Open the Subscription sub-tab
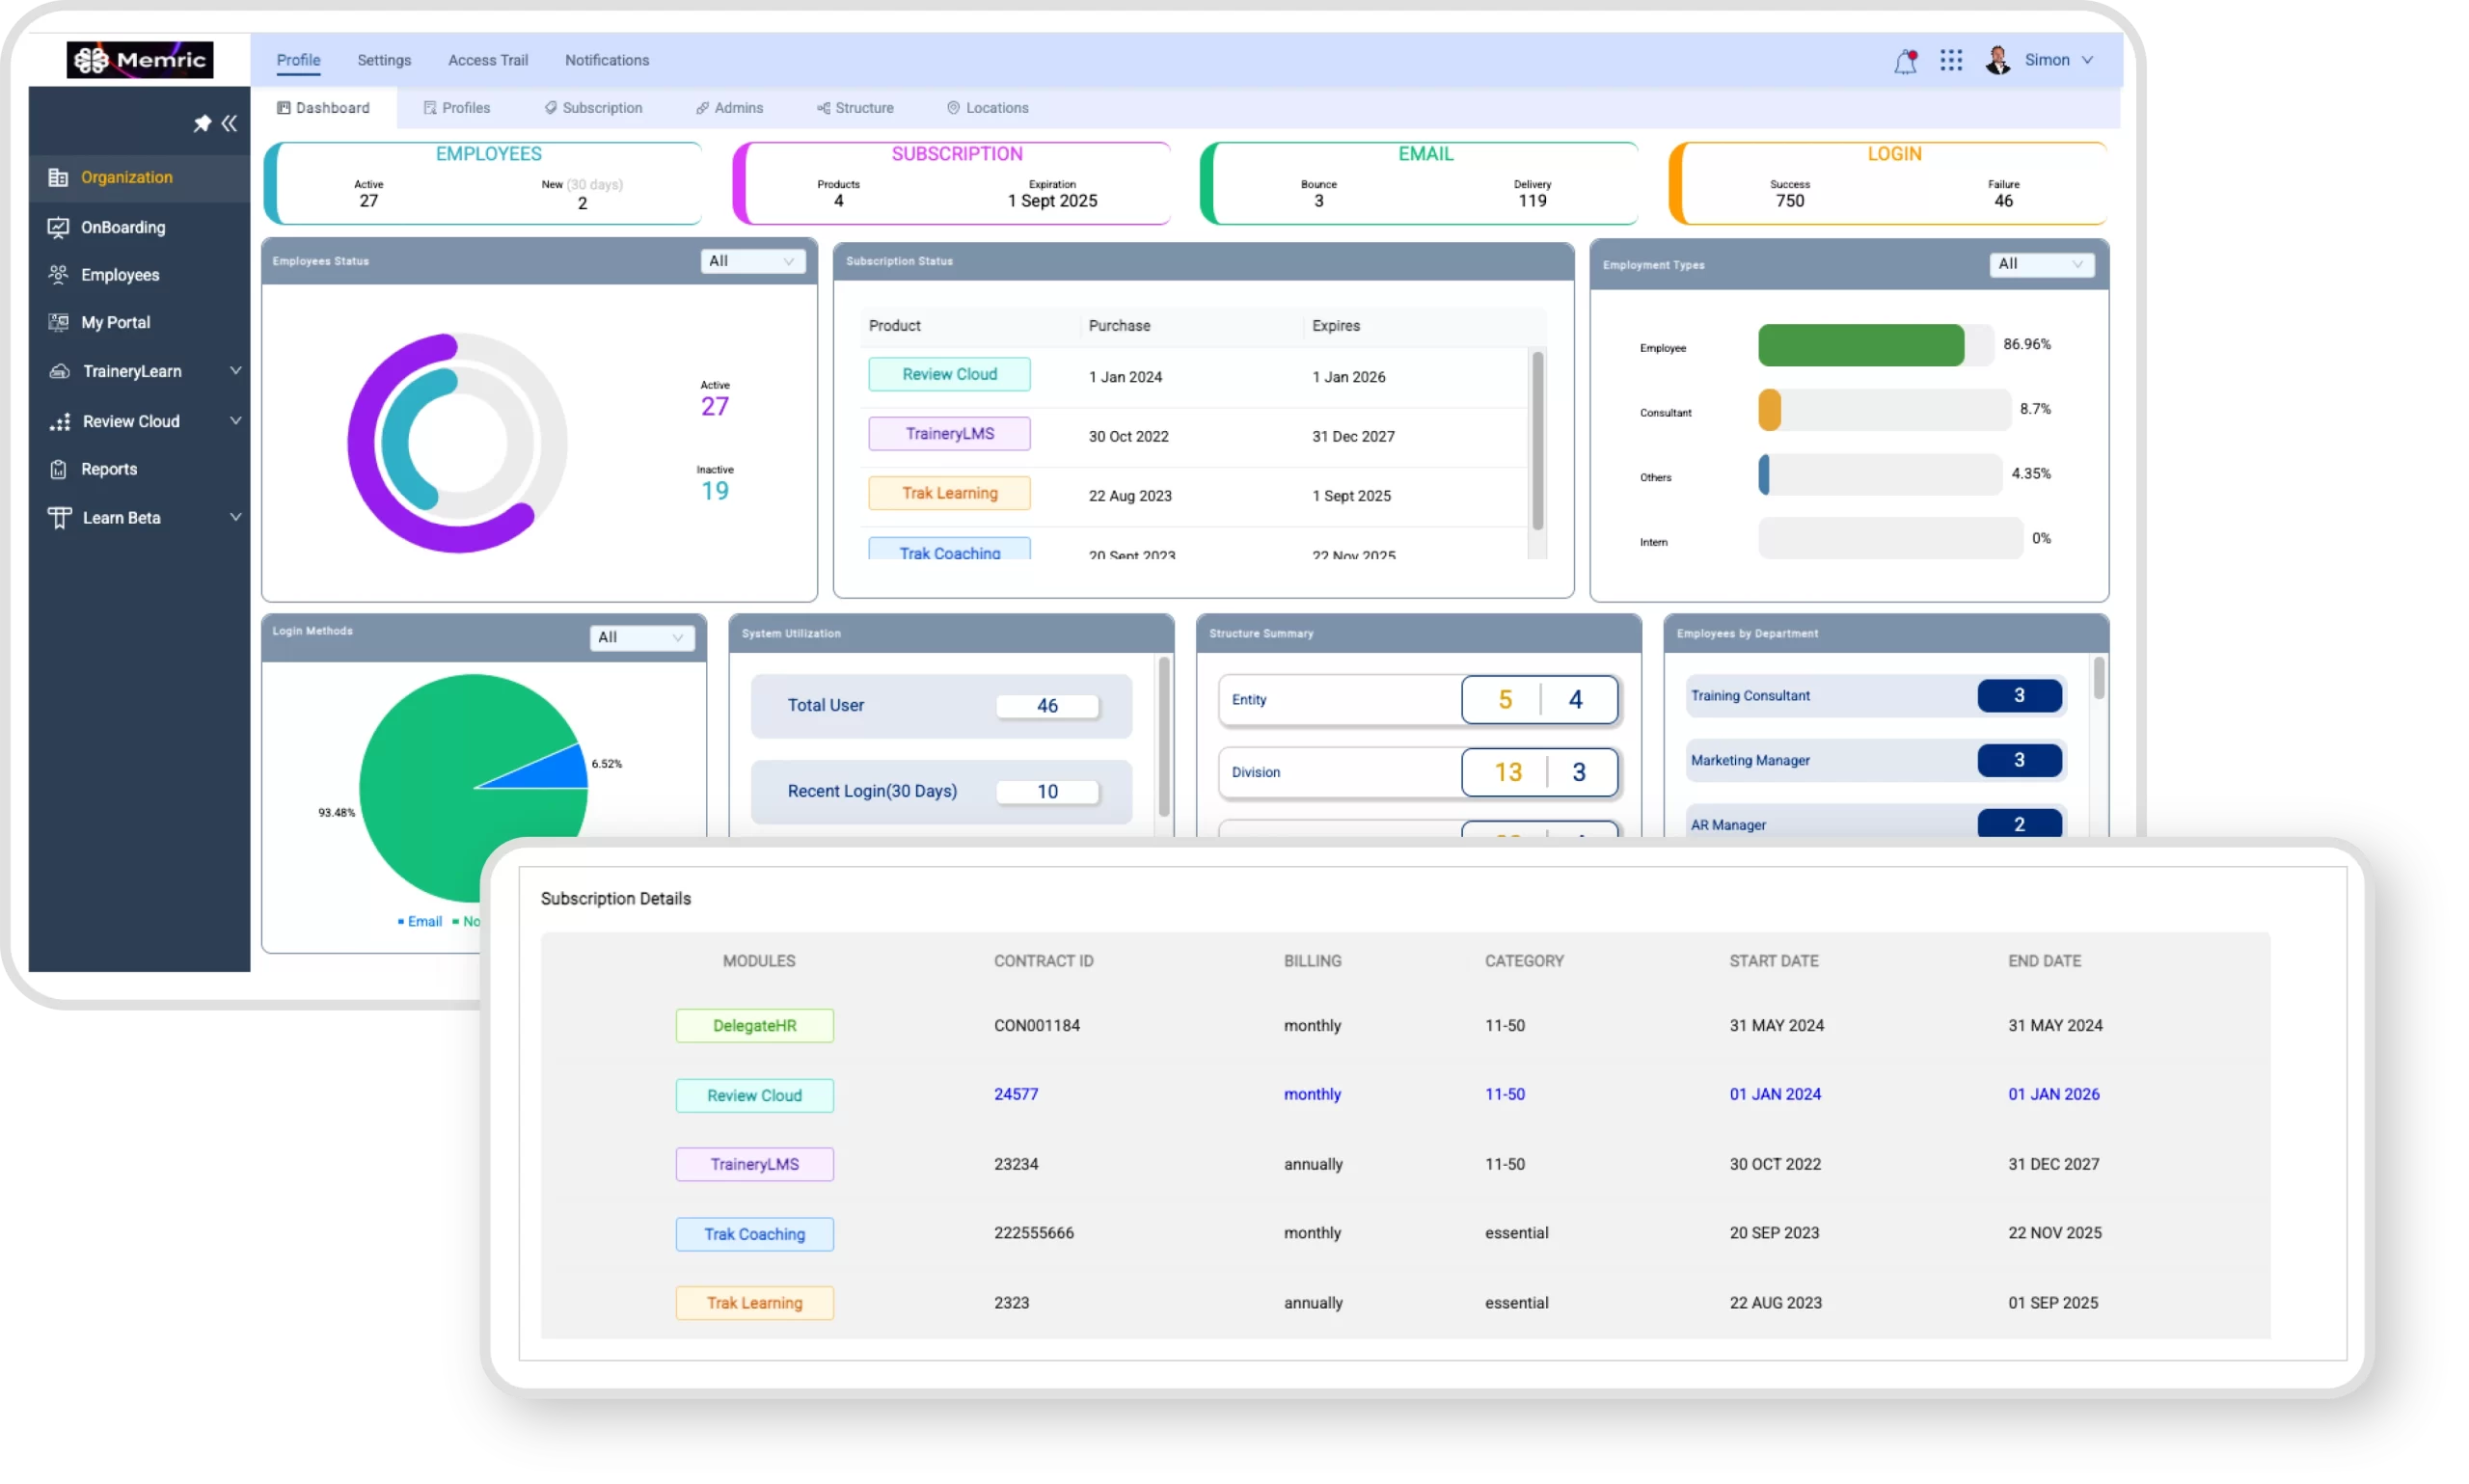 pos(593,108)
